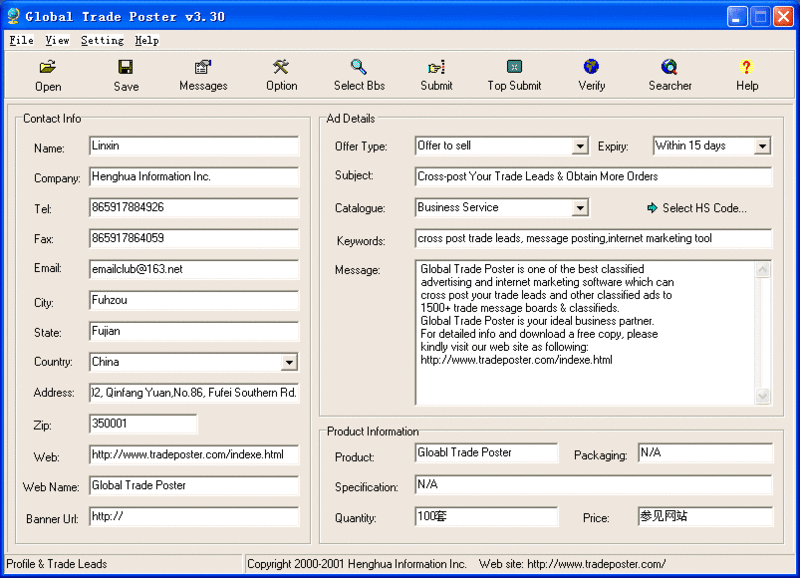Click the Banner Url input field

click(x=194, y=517)
